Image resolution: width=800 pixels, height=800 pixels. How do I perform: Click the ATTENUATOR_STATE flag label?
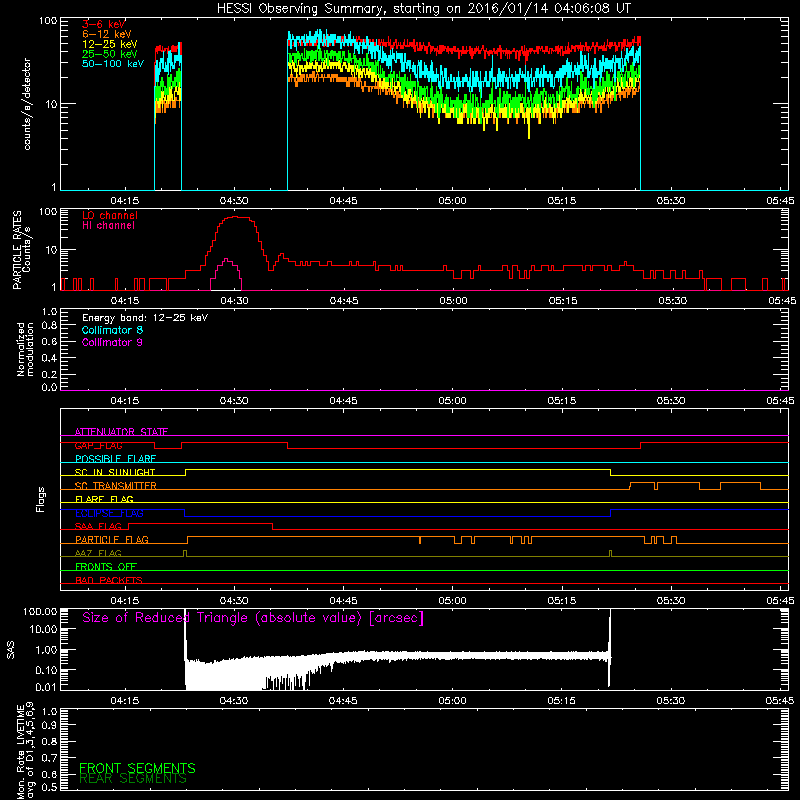tap(121, 432)
